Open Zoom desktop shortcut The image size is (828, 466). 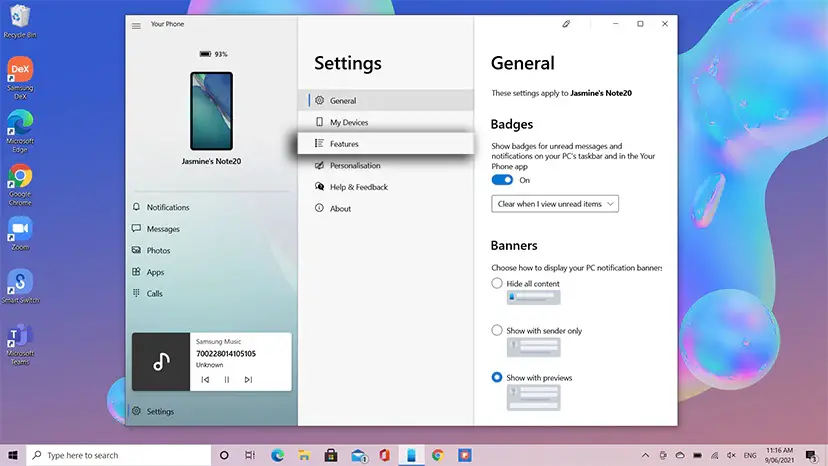tap(20, 233)
